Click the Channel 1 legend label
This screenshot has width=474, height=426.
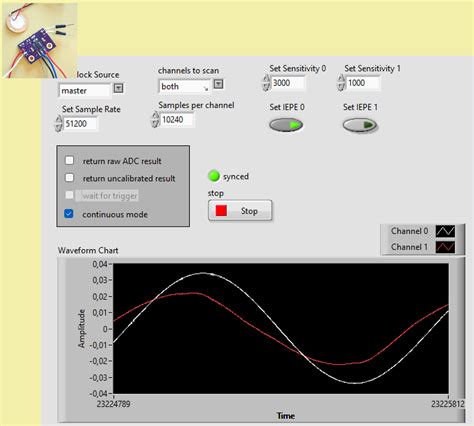point(409,247)
